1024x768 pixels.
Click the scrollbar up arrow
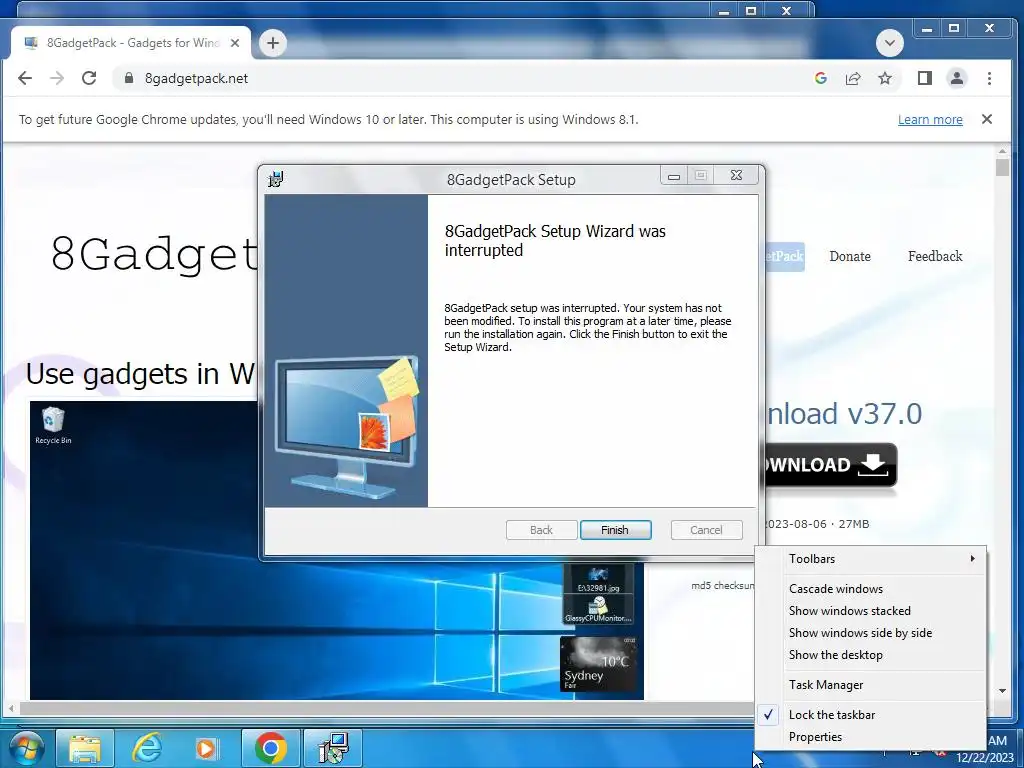(1002, 152)
